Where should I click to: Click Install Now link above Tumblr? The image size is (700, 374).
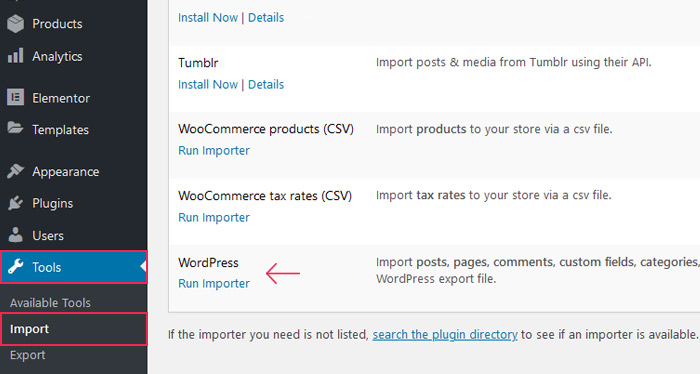coord(208,17)
